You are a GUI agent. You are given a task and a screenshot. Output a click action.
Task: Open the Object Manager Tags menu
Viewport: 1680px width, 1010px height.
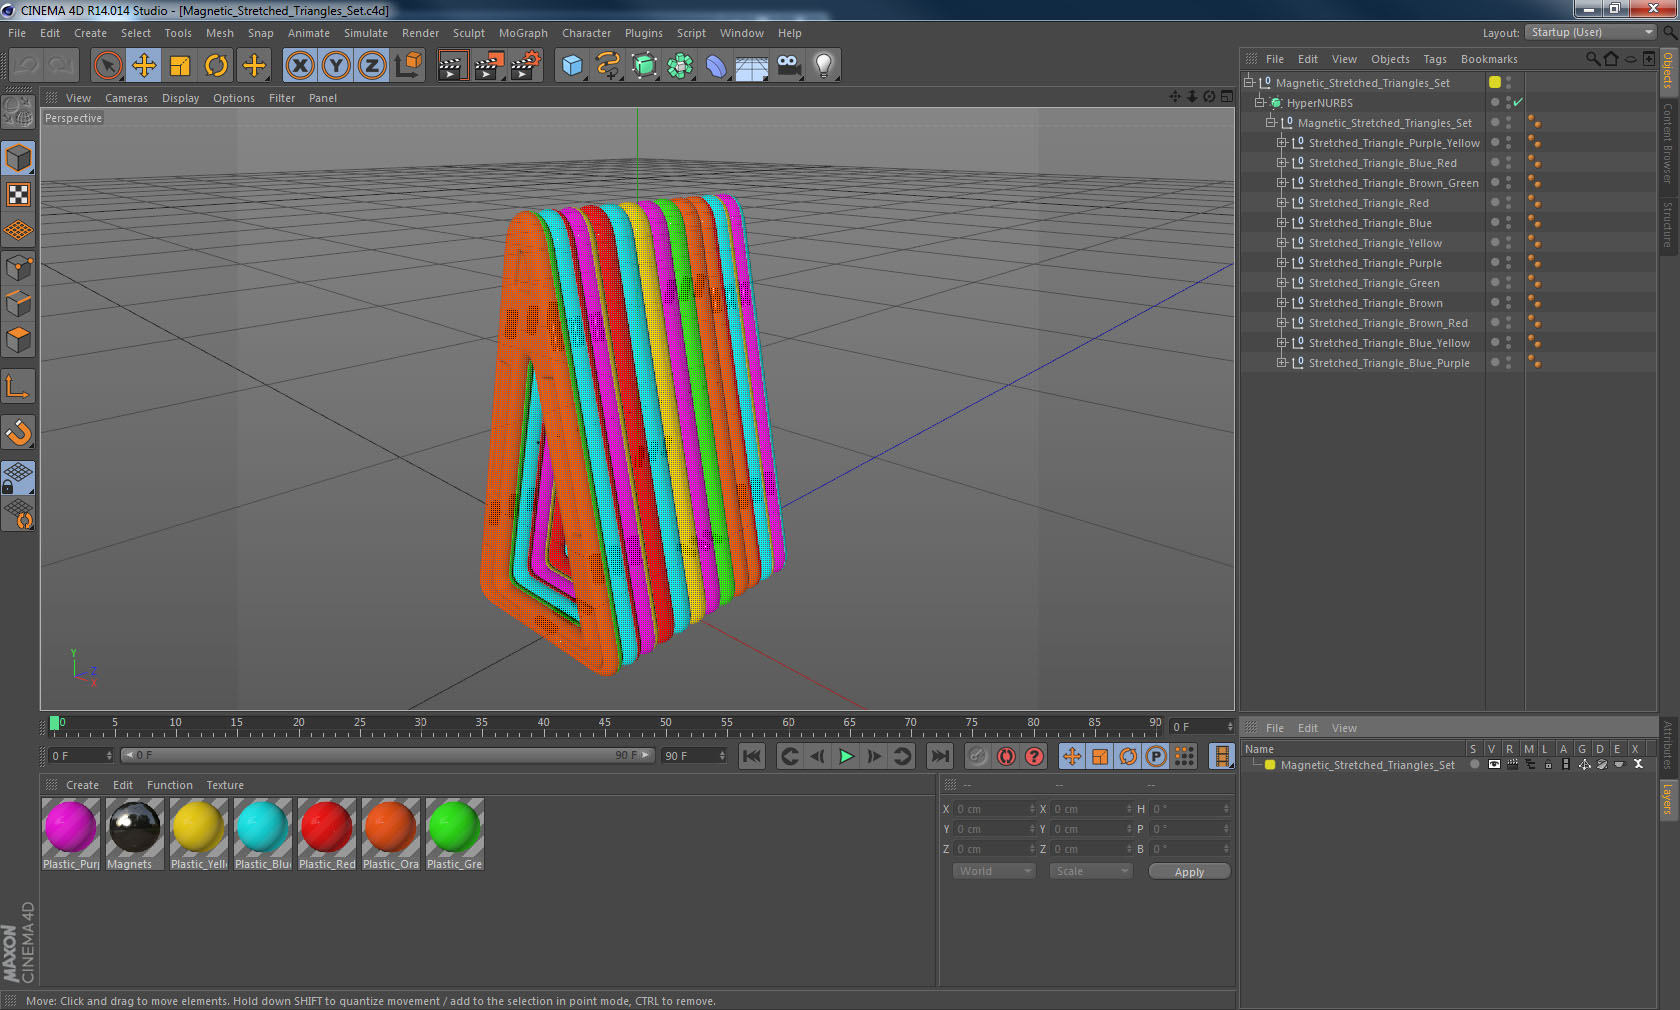pyautogui.click(x=1435, y=59)
